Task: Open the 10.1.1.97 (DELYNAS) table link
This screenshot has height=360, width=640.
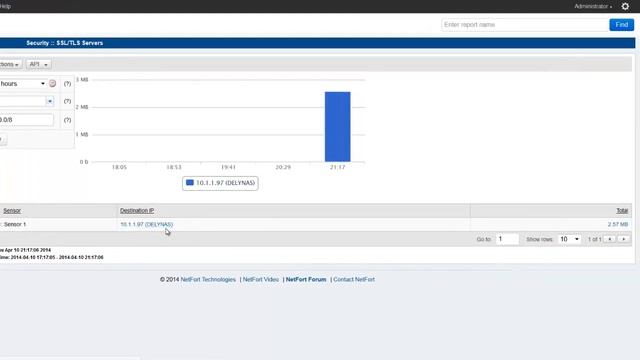Action: click(x=147, y=224)
